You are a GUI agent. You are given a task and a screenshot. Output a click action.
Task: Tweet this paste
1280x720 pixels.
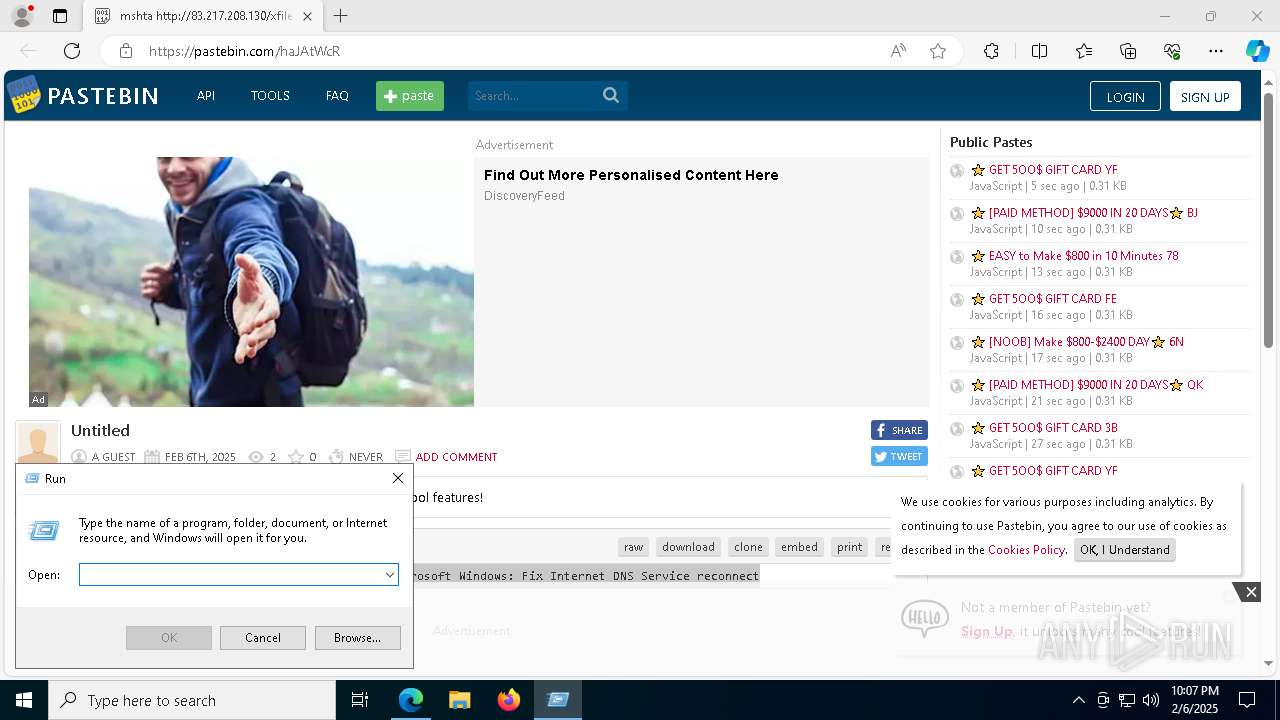pyautogui.click(x=899, y=456)
